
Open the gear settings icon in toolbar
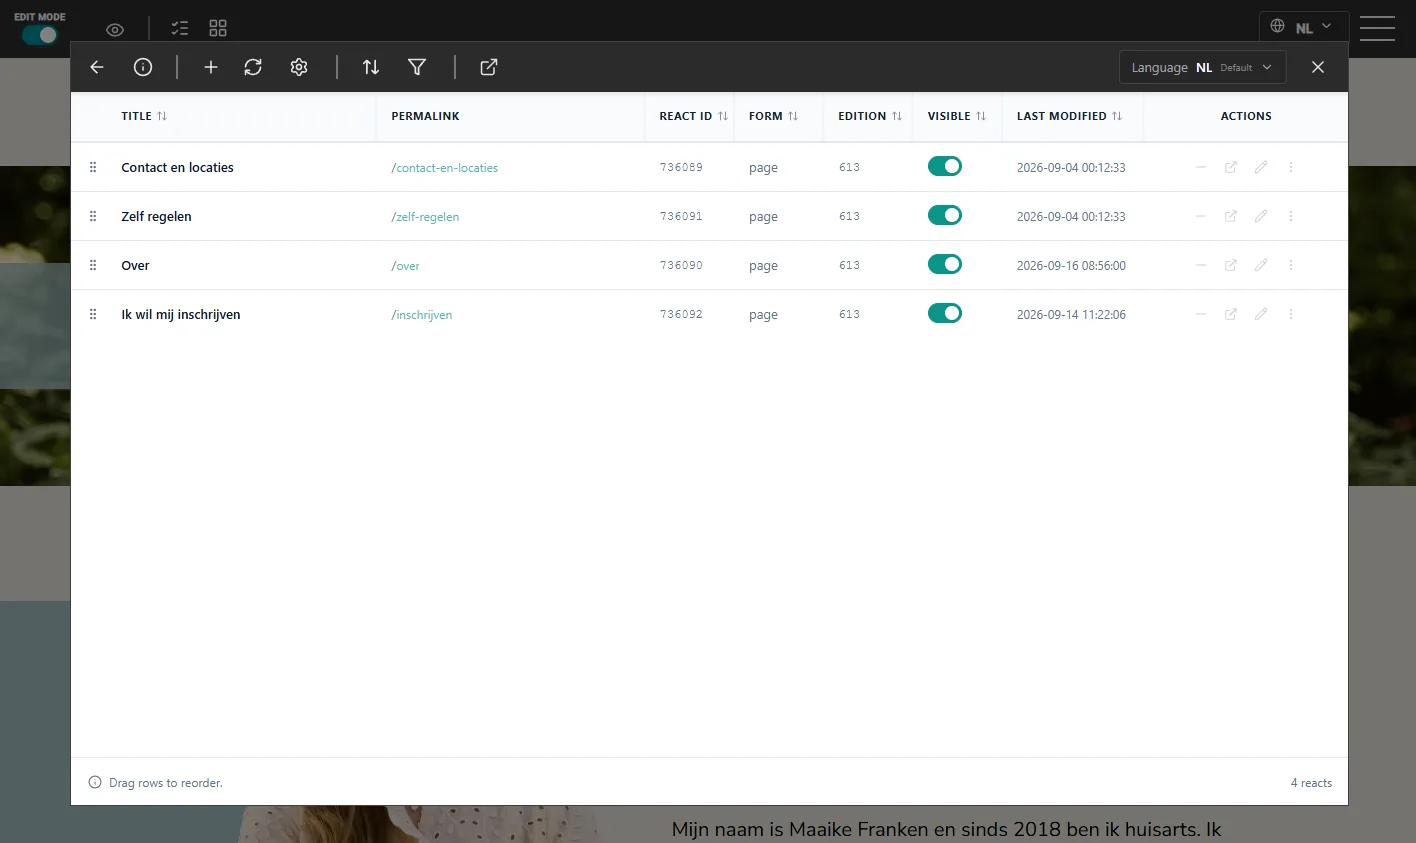pyautogui.click(x=299, y=67)
